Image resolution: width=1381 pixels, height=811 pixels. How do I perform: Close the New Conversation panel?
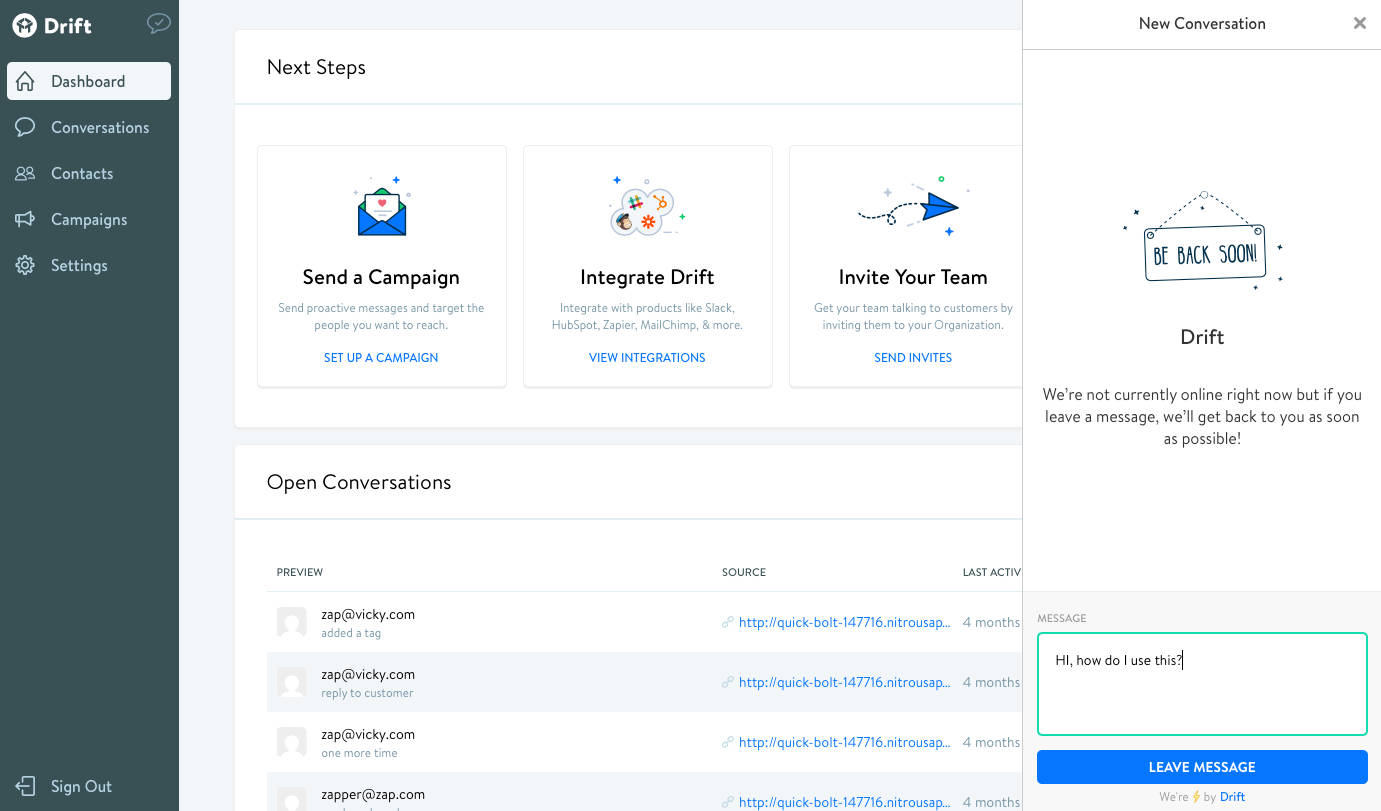pyautogui.click(x=1359, y=24)
